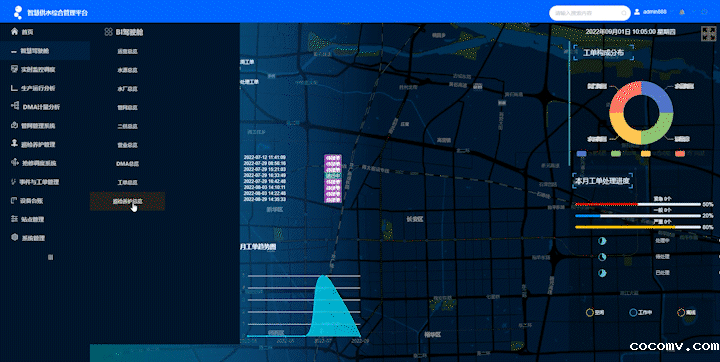
Task: Select the 工单总览 submenu item
Action: click(x=128, y=182)
